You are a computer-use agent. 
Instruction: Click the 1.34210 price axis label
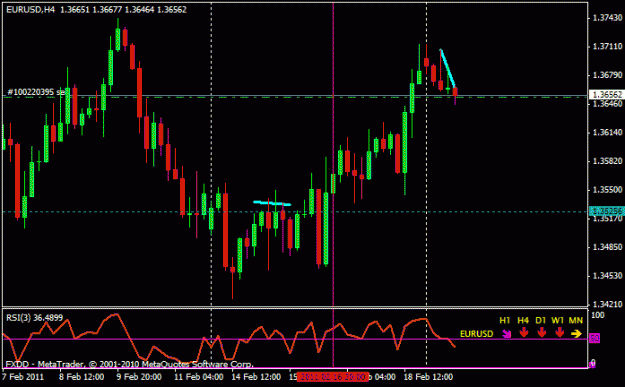(607, 304)
